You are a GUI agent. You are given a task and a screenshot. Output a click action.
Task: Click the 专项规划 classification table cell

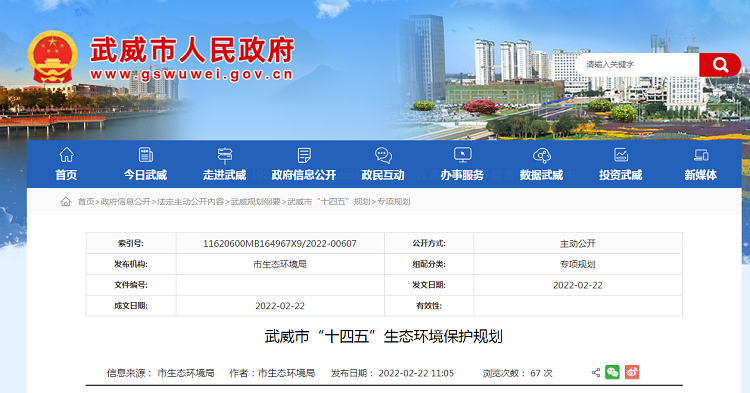tap(578, 264)
